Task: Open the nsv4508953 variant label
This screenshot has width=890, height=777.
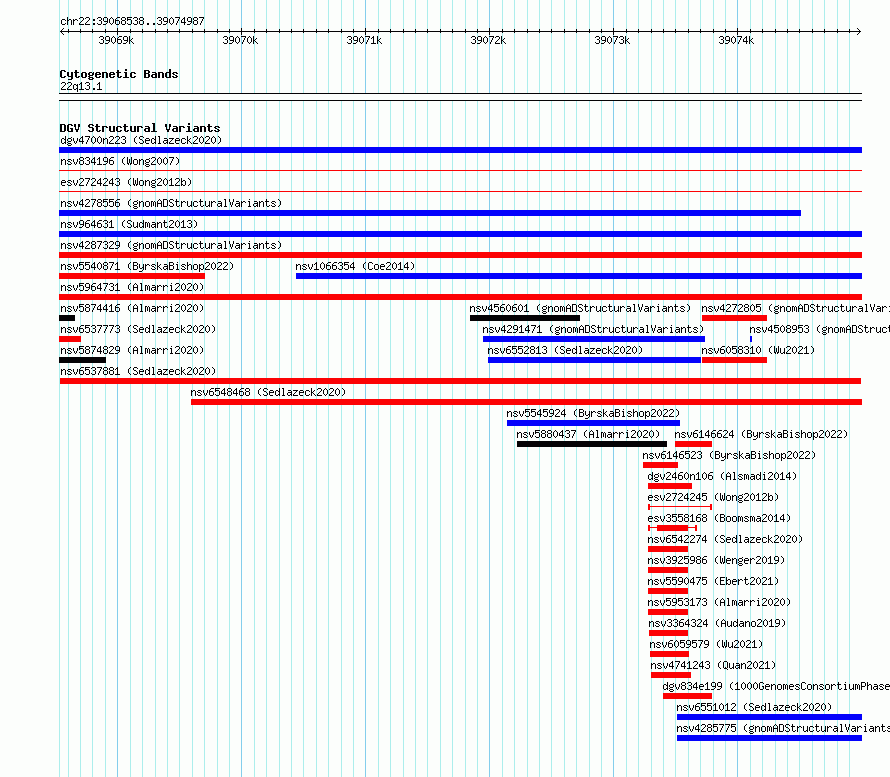Action: pyautogui.click(x=819, y=329)
